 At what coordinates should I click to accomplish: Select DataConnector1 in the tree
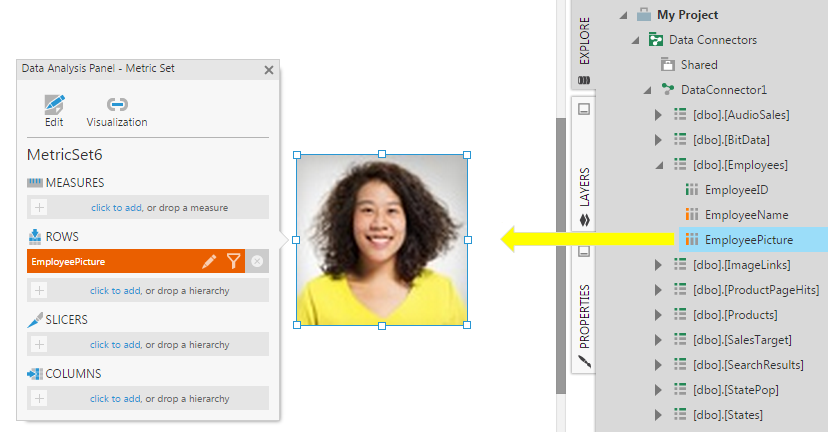point(723,90)
